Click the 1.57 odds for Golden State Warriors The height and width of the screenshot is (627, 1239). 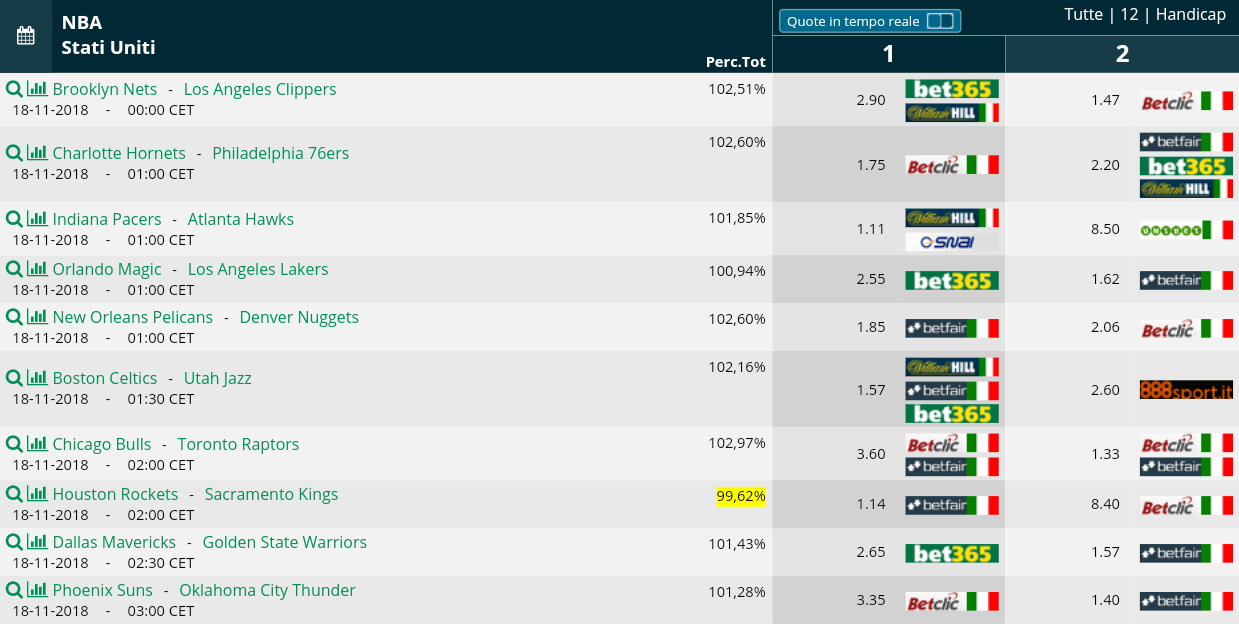coord(1105,553)
